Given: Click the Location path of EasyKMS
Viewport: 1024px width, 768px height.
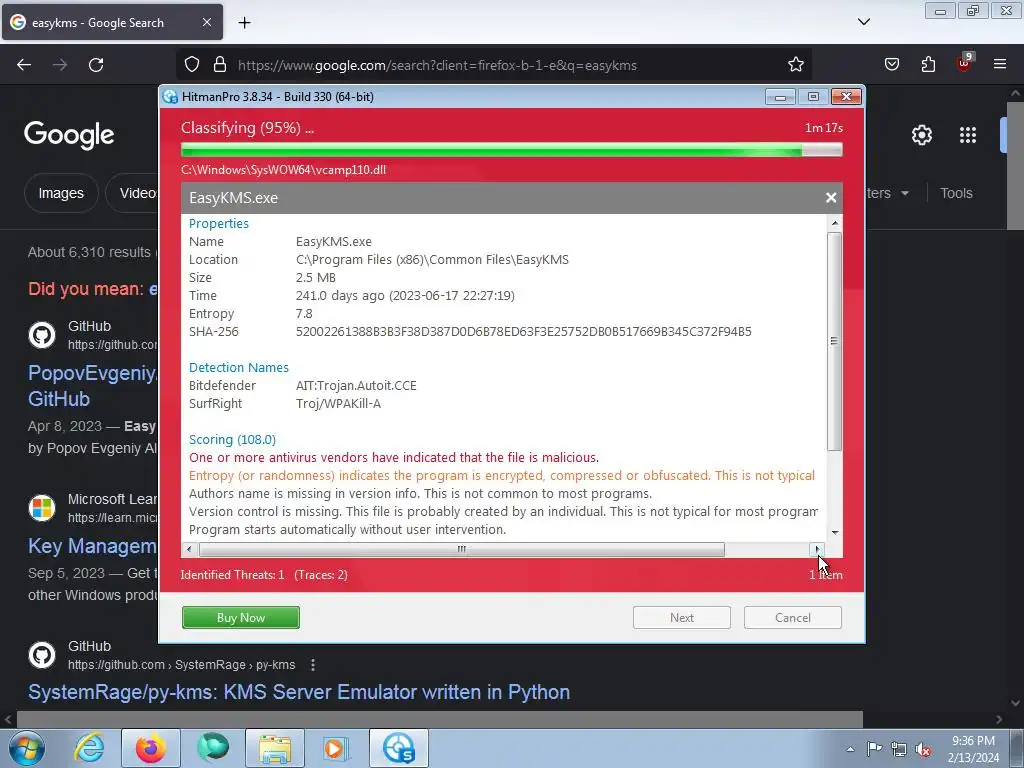Looking at the screenshot, I should (432, 260).
